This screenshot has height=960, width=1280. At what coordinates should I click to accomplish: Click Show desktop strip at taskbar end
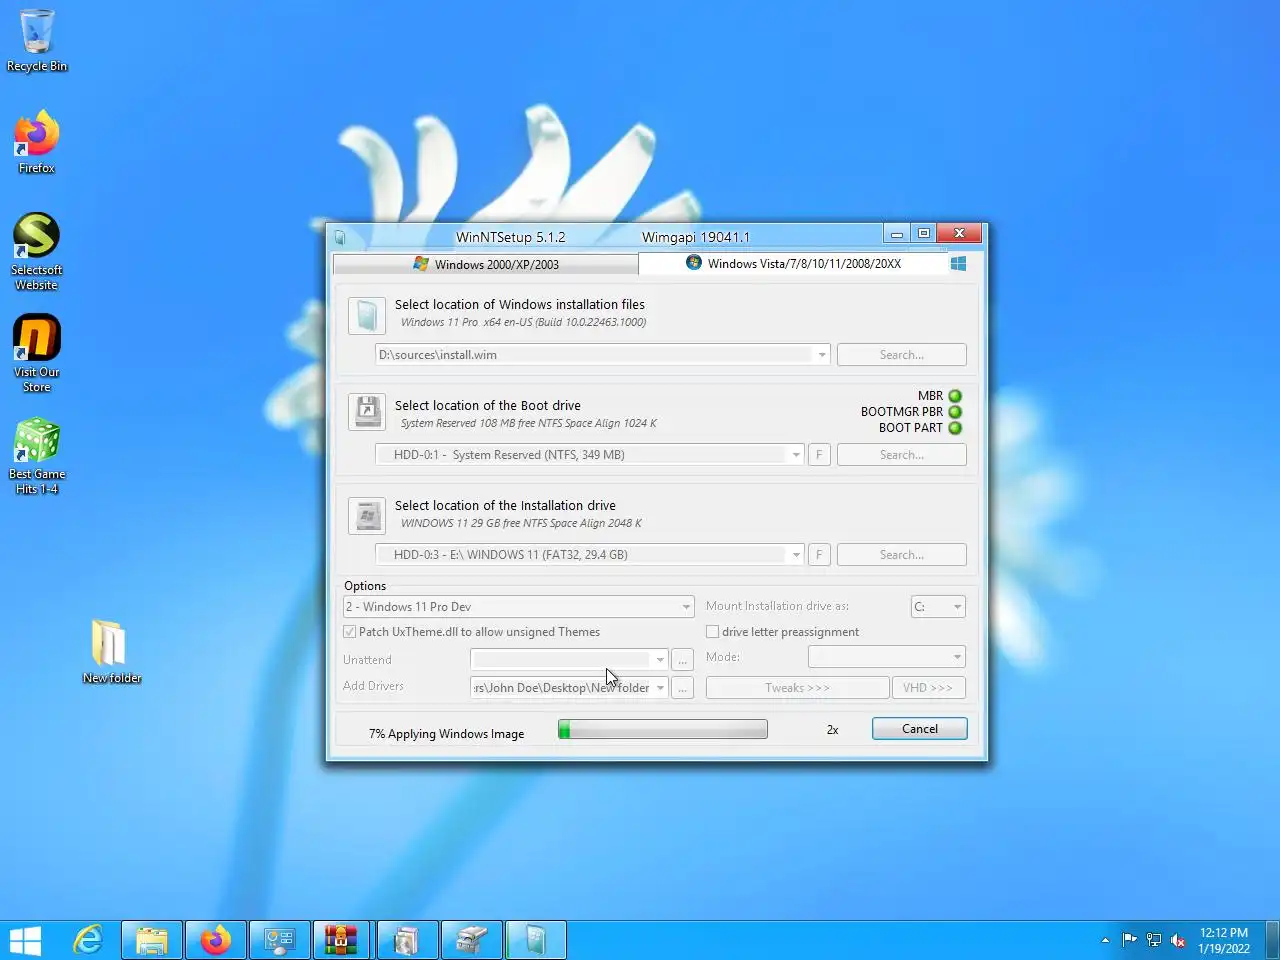coord(1273,940)
